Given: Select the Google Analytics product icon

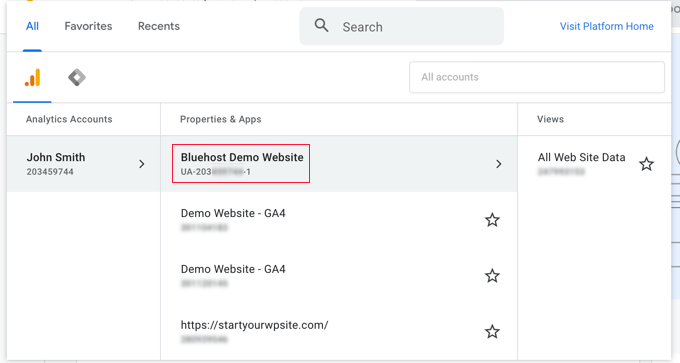Looking at the screenshot, I should tap(32, 78).
